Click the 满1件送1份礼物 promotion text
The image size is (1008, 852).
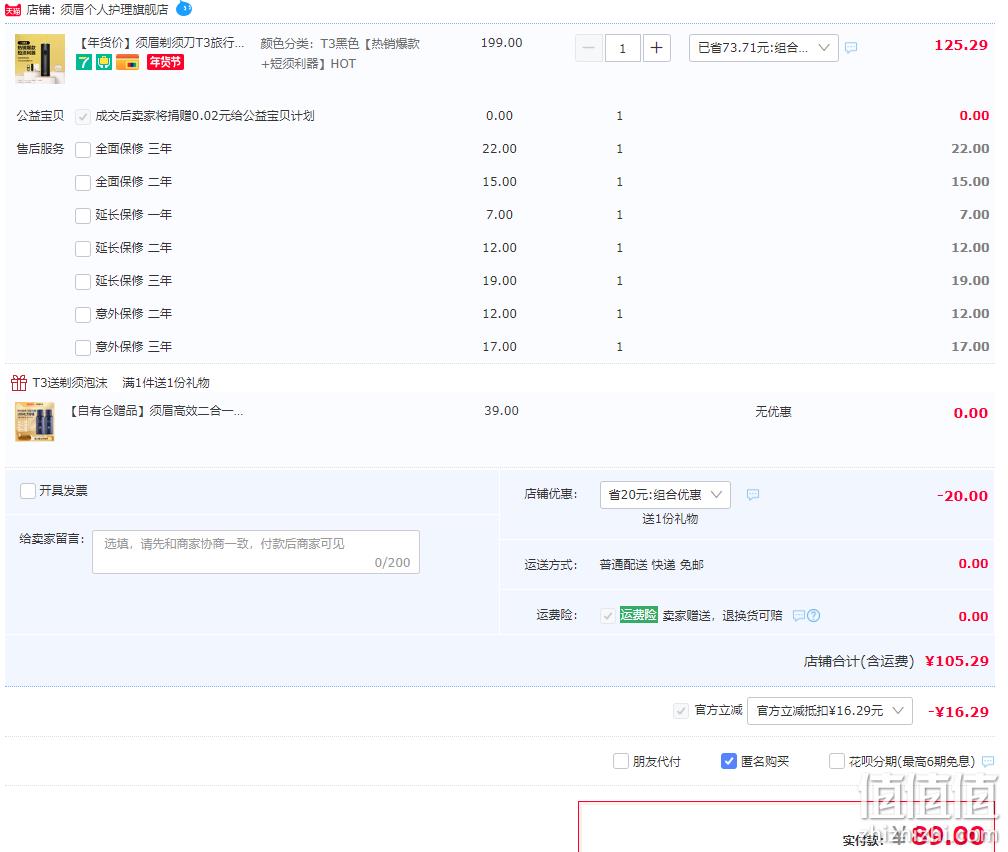[166, 383]
